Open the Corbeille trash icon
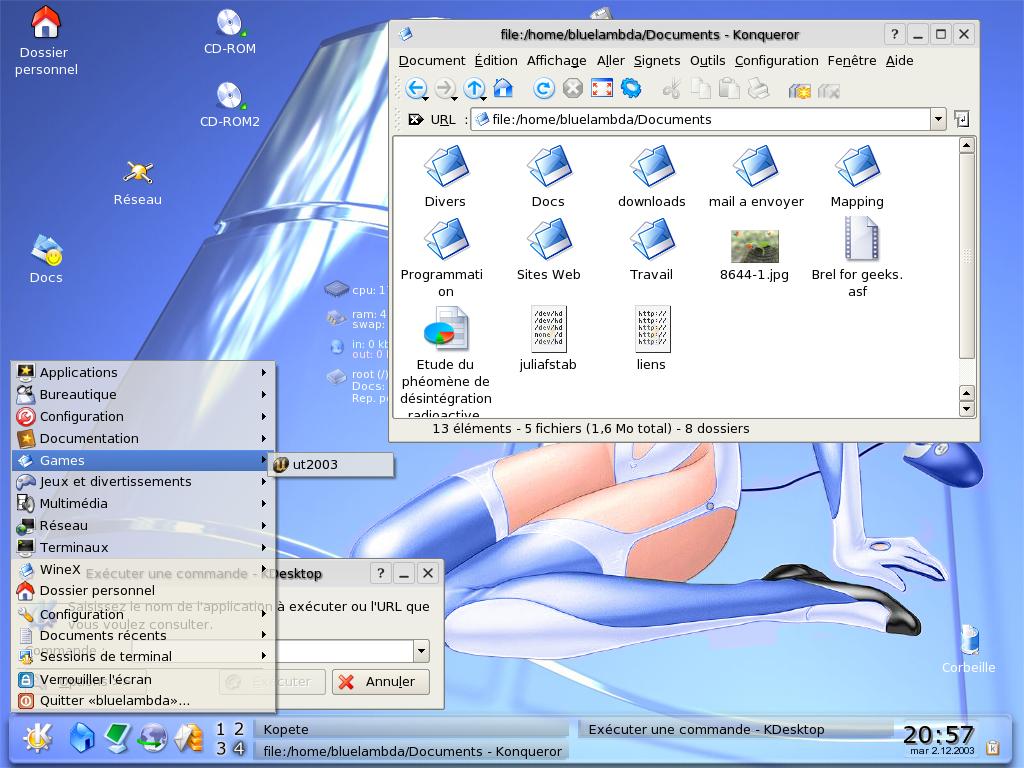The height and width of the screenshot is (768, 1024). click(969, 649)
